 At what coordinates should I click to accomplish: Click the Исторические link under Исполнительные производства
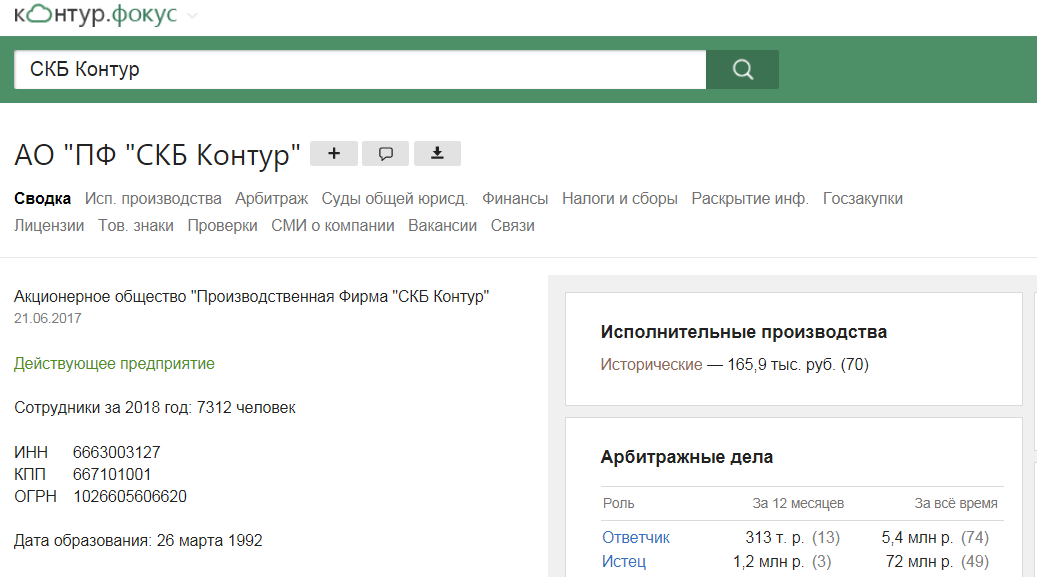tap(651, 365)
